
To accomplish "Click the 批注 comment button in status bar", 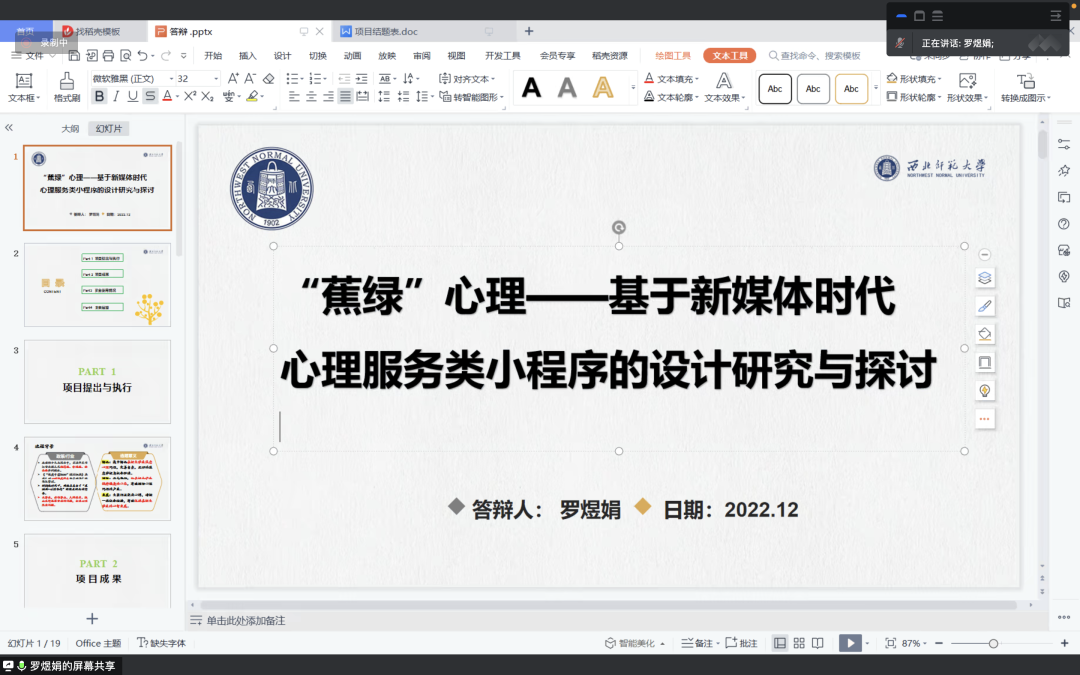I will click(742, 643).
